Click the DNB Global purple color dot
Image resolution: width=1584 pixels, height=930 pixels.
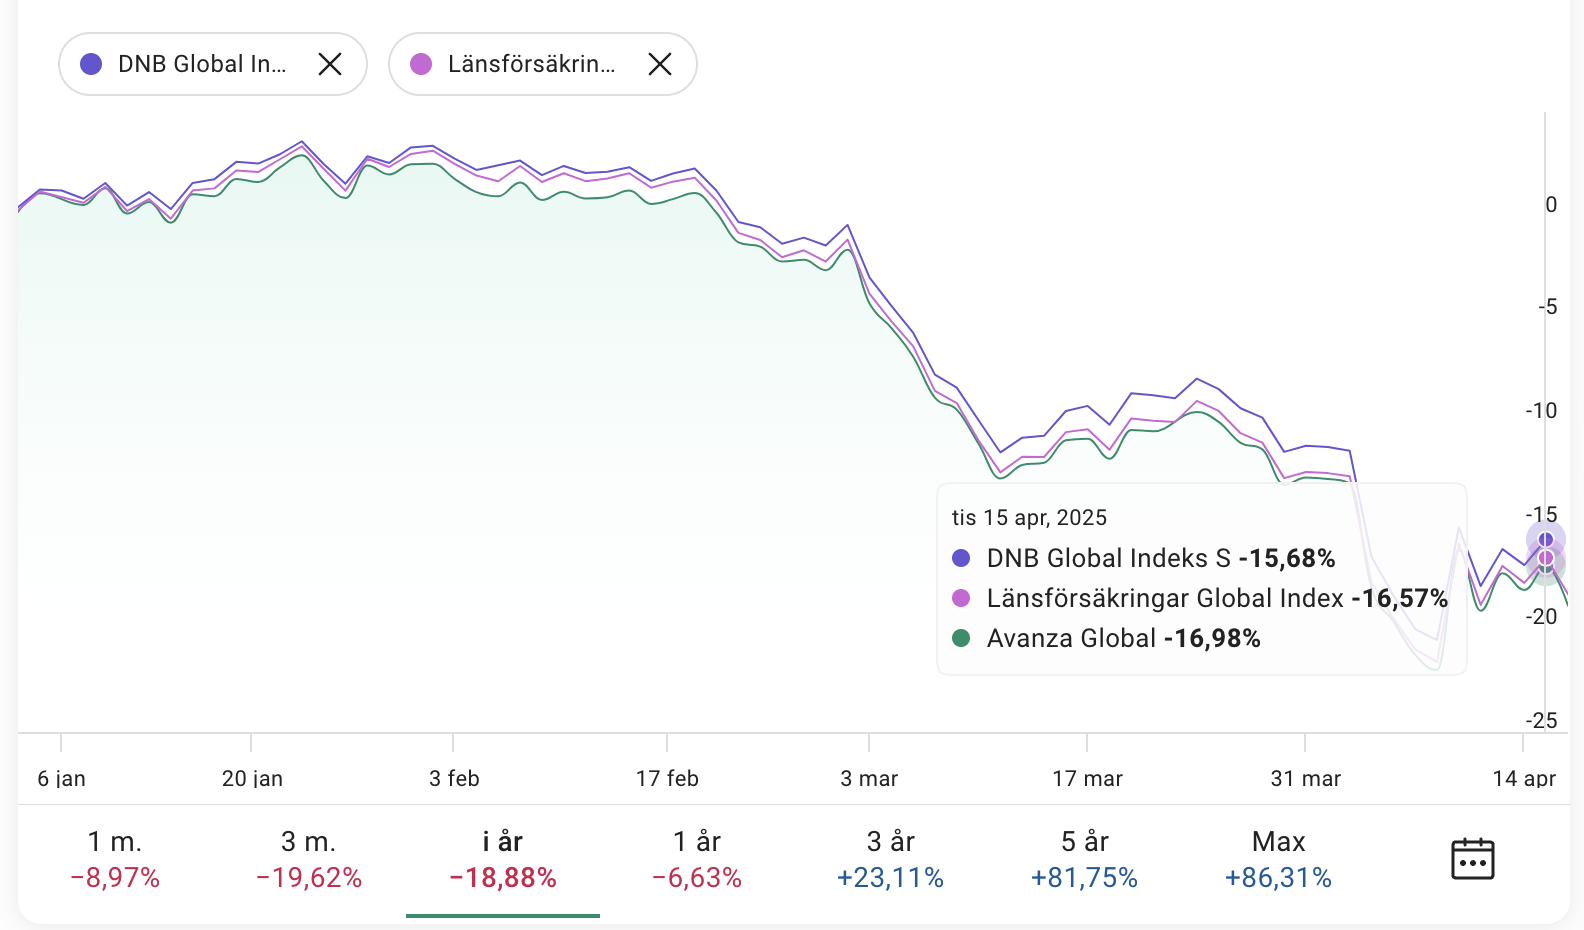tap(91, 64)
